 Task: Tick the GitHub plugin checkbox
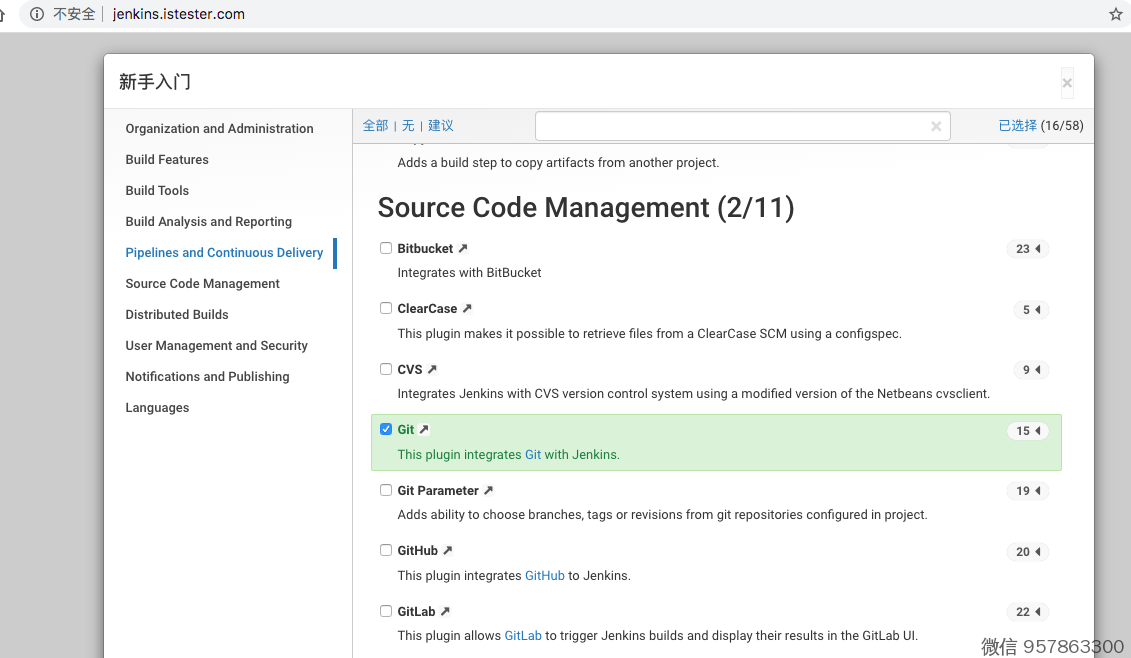pyautogui.click(x=386, y=550)
